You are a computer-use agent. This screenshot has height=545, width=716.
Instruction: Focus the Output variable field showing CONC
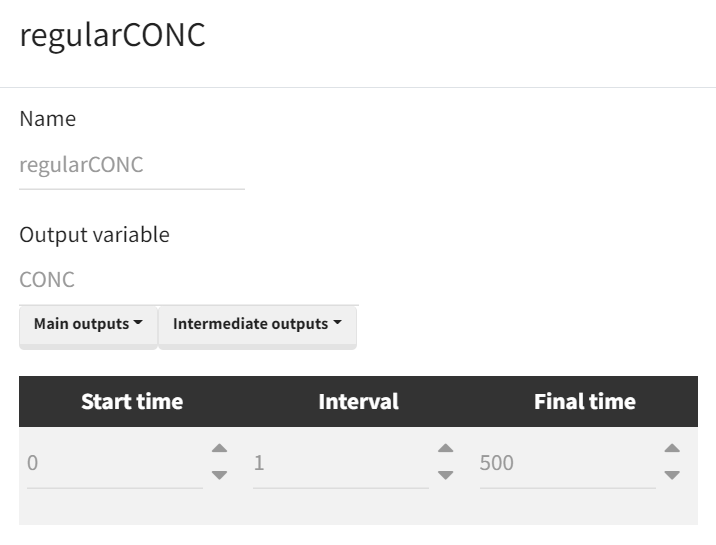point(188,280)
